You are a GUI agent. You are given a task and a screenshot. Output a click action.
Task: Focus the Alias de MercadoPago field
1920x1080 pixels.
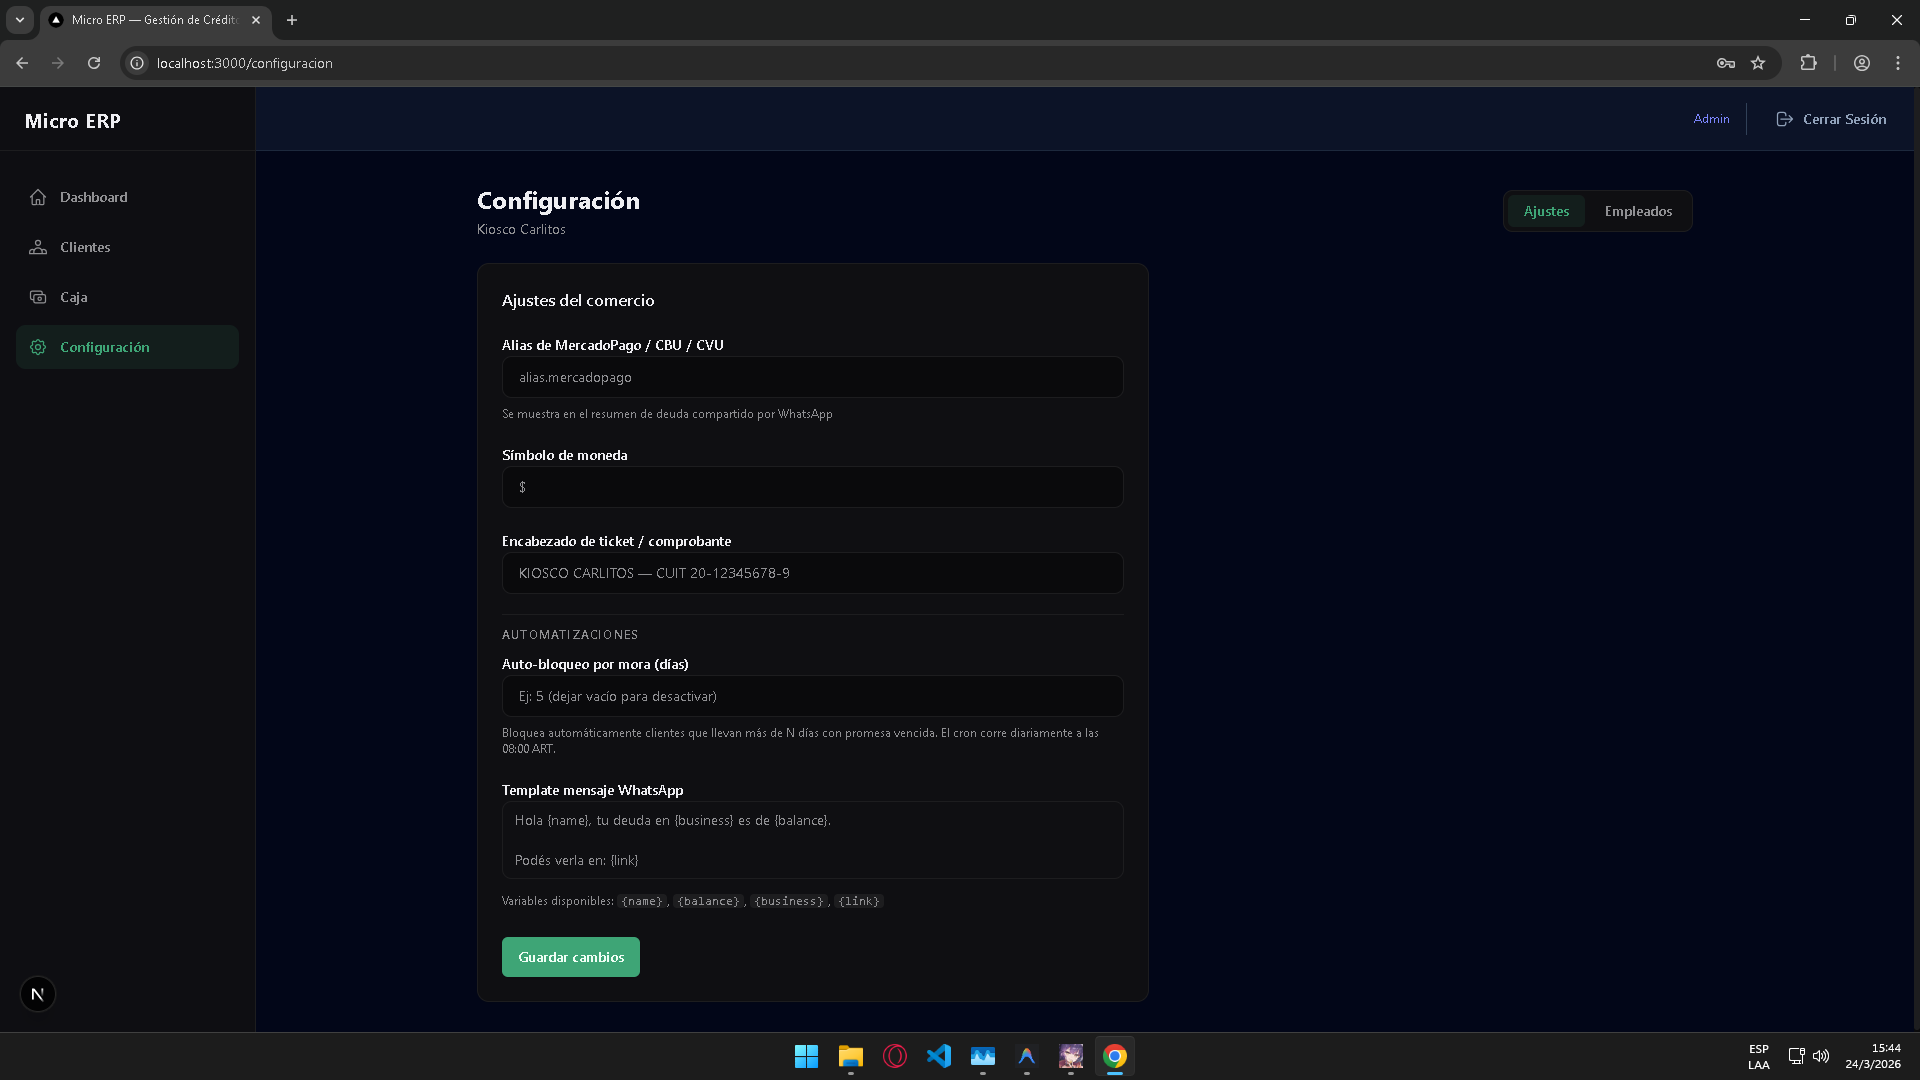coord(812,377)
